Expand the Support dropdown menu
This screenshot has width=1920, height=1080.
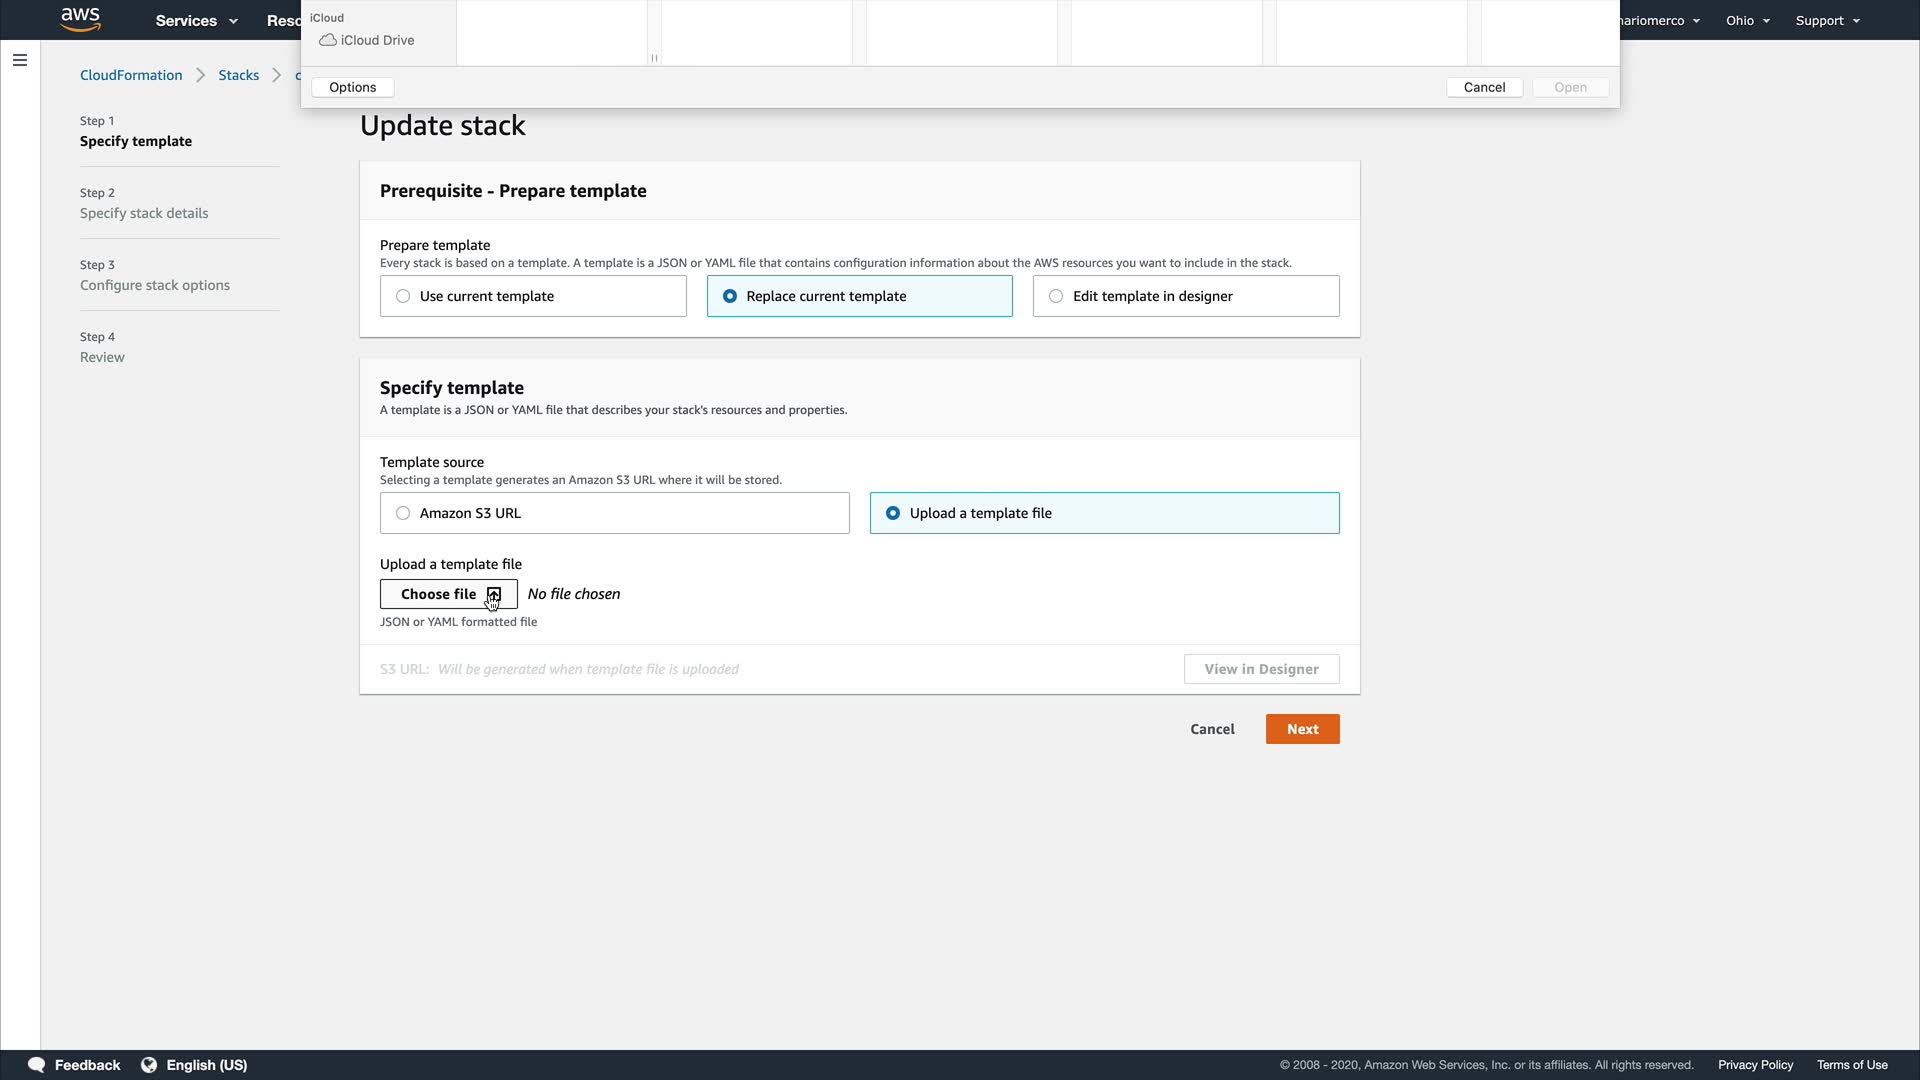click(1827, 20)
